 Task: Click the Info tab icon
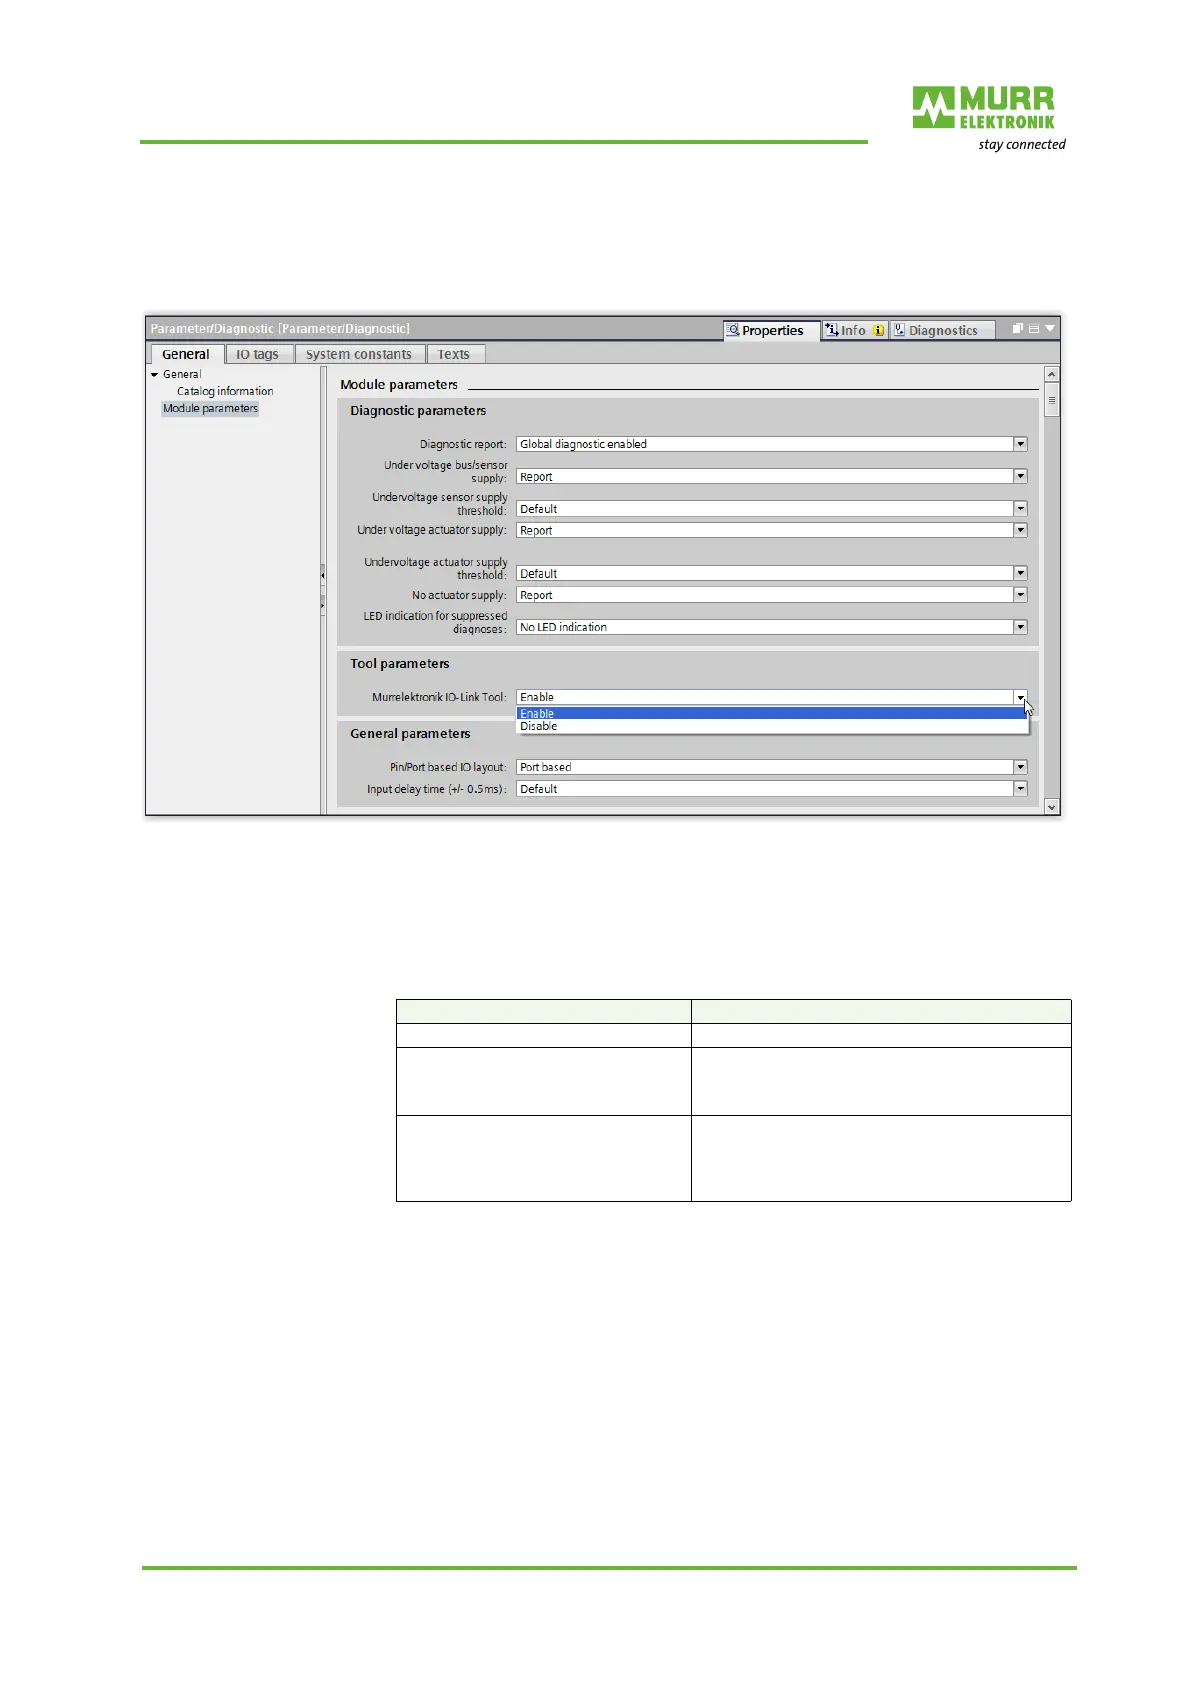[832, 329]
